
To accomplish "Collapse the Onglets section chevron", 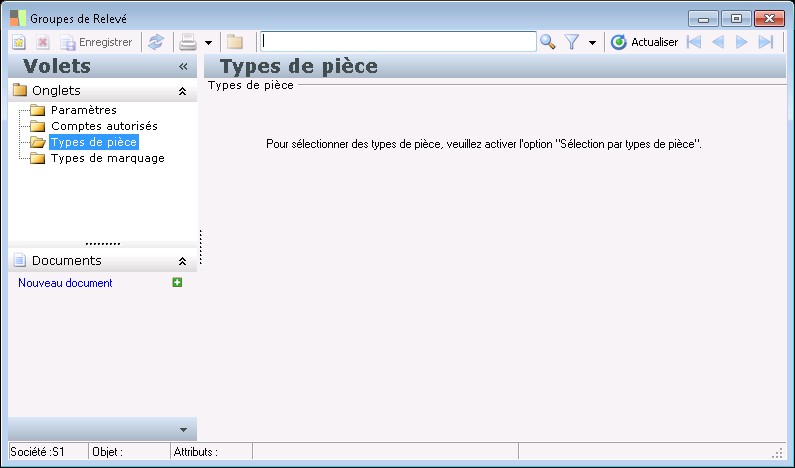I will point(183,91).
